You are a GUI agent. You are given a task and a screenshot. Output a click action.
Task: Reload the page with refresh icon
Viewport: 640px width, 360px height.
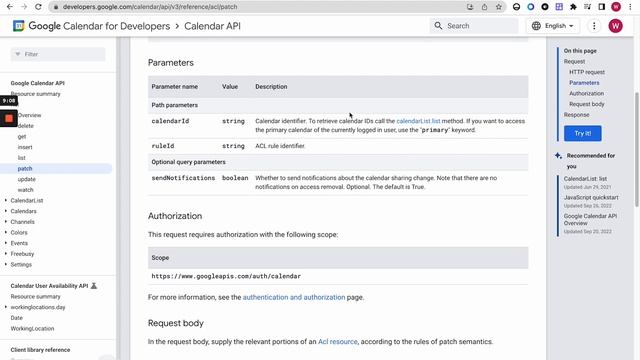click(x=38, y=7)
